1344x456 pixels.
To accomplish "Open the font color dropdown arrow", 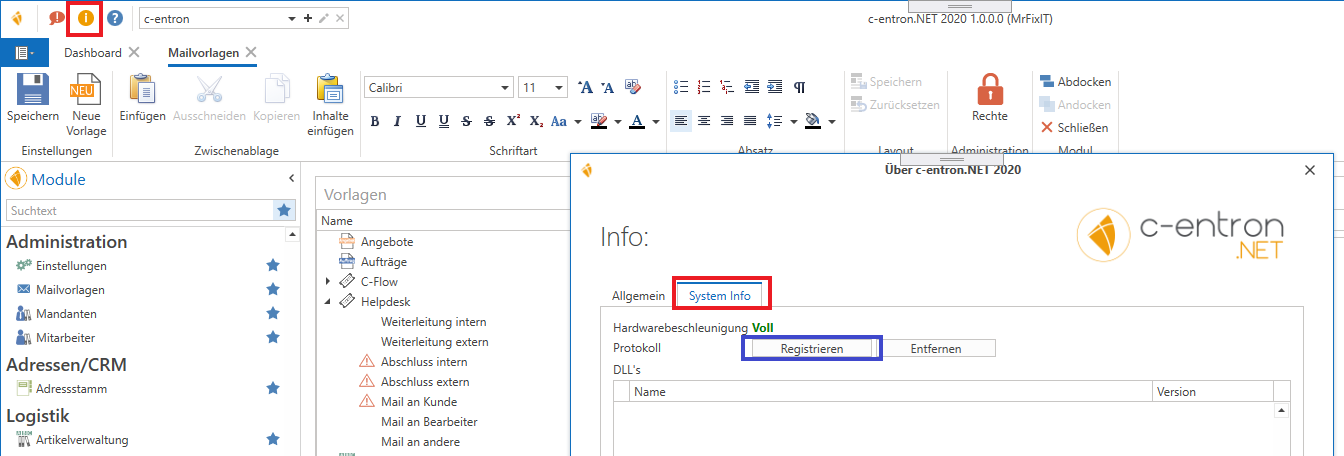I will point(655,122).
